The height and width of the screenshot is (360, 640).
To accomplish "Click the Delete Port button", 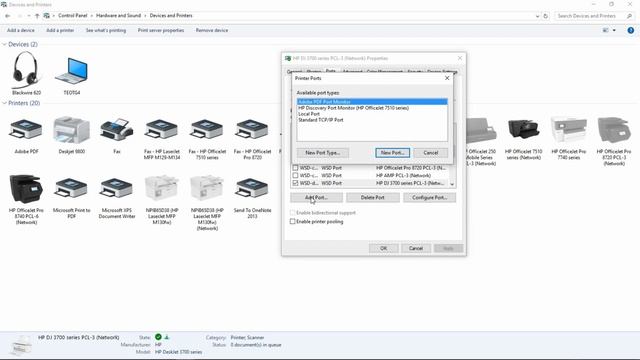I will point(373,198).
